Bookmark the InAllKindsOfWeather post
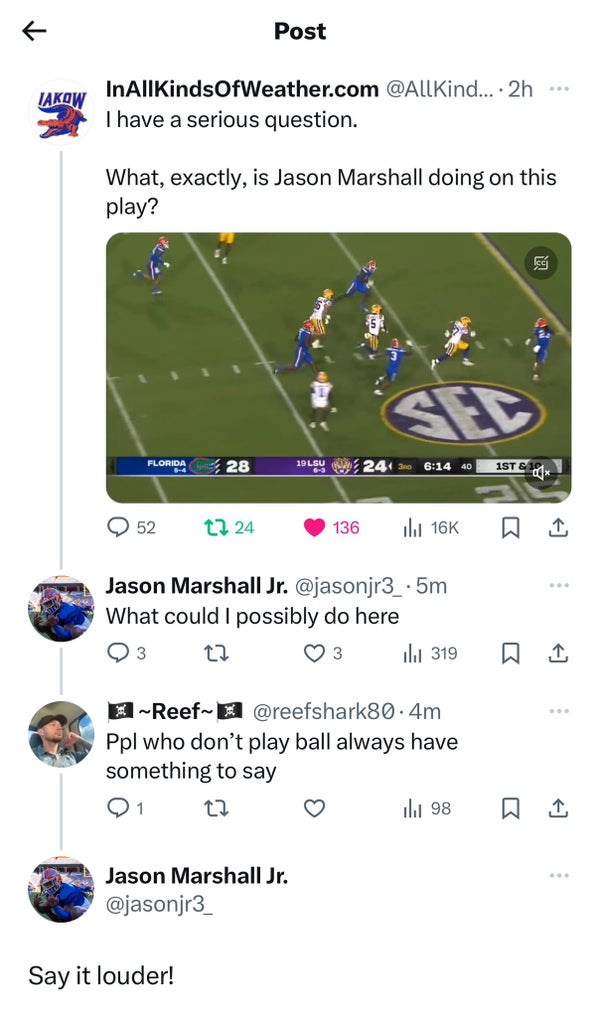The image size is (600, 1017). tap(510, 527)
